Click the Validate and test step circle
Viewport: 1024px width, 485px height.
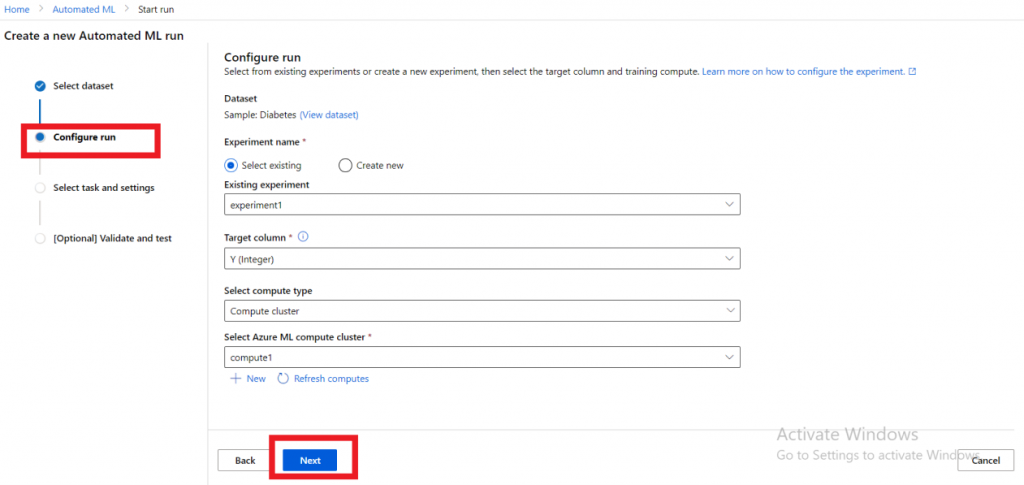point(40,238)
